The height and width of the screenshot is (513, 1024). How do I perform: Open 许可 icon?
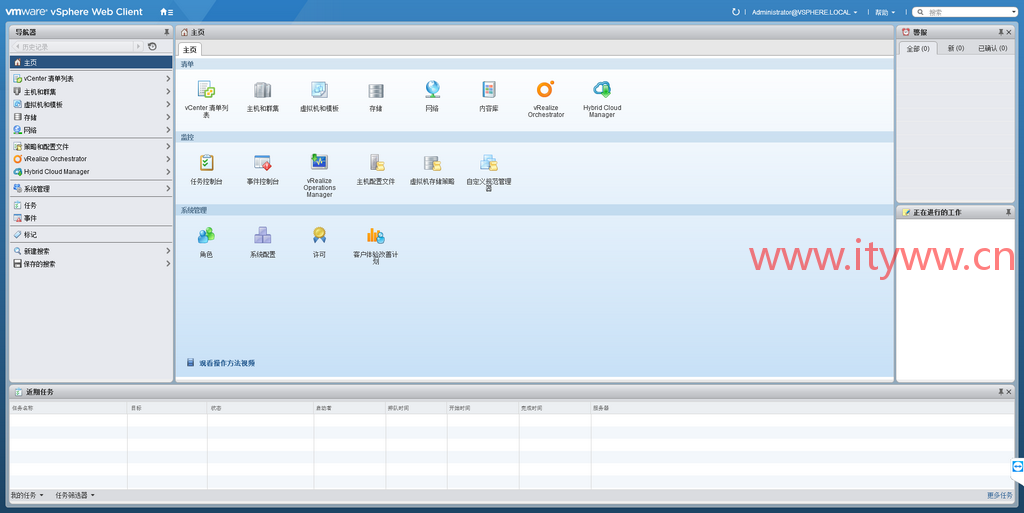point(319,236)
